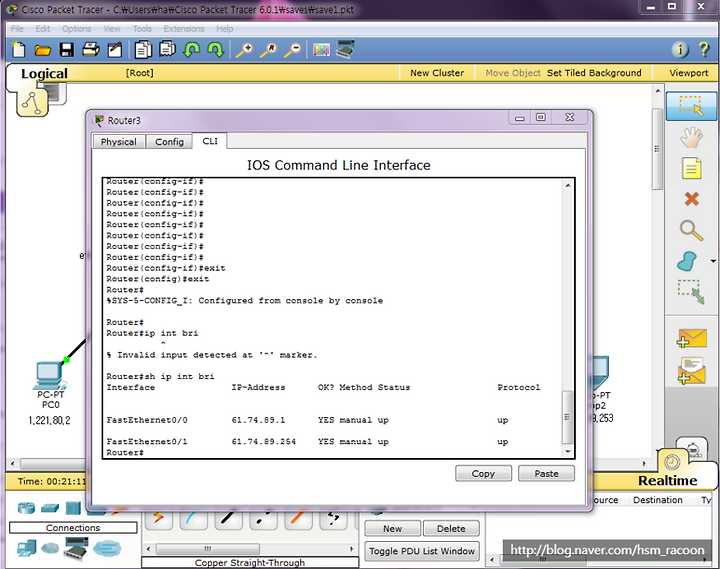Click the Network Information icon
720x569 pixels.
click(x=680, y=49)
